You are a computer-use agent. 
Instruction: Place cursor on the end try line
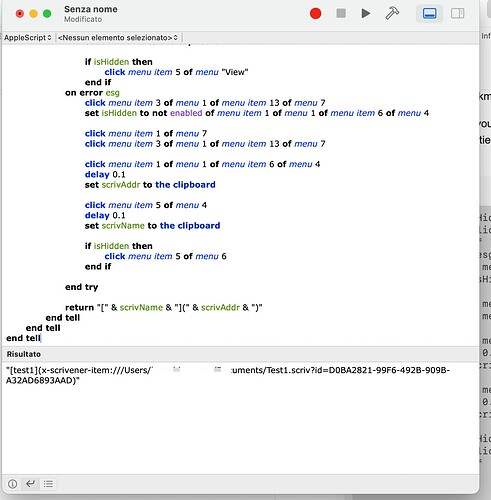[x=82, y=287]
